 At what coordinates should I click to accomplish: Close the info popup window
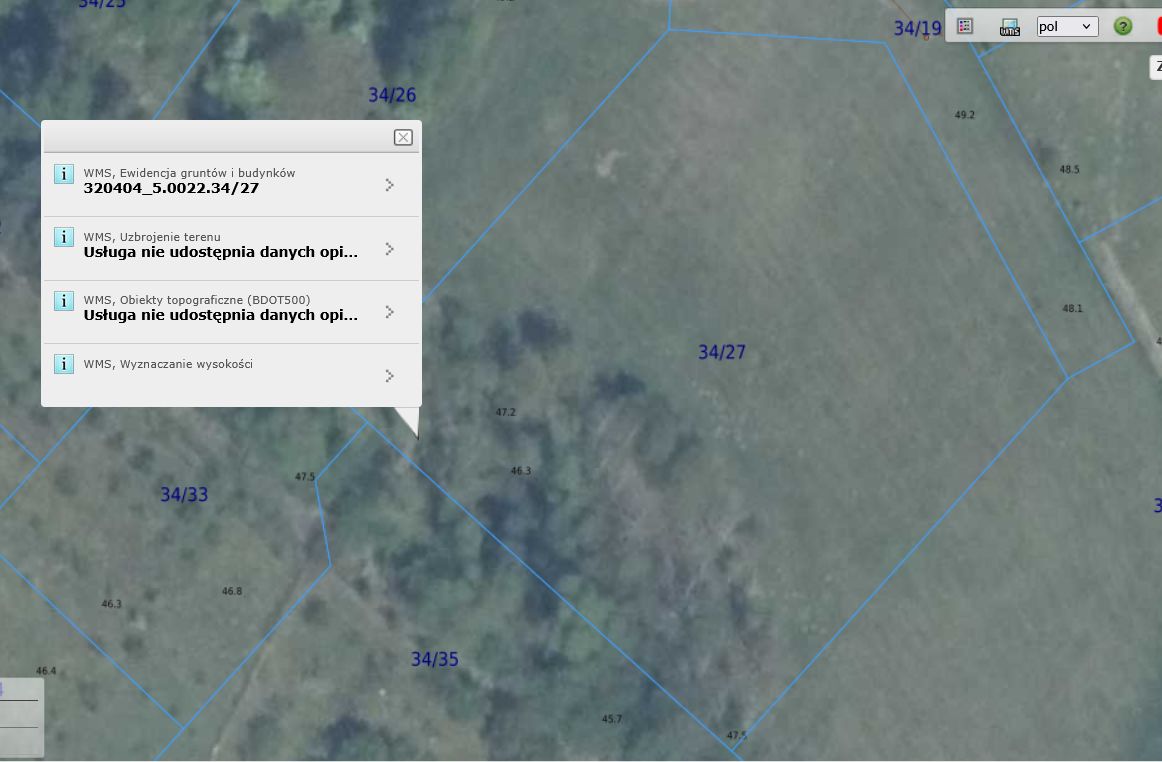[403, 137]
